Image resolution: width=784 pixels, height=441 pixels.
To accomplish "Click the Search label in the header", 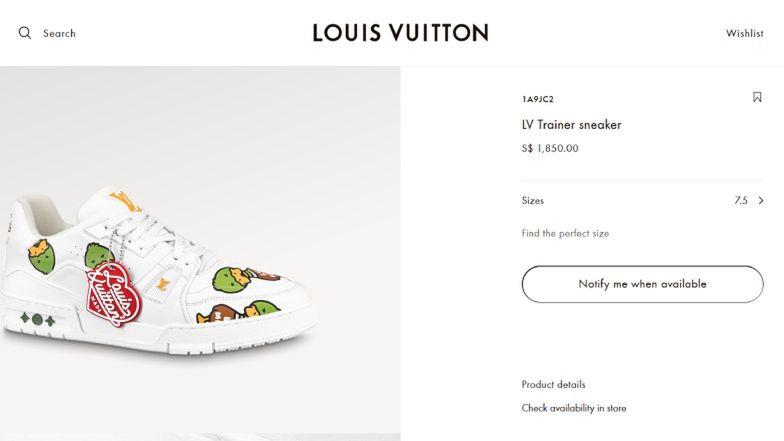I will click(59, 33).
